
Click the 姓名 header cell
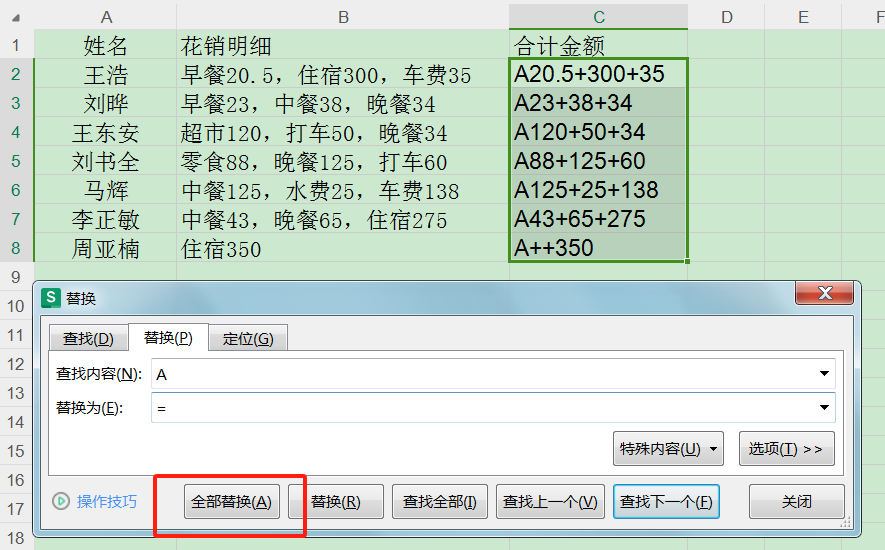point(106,45)
